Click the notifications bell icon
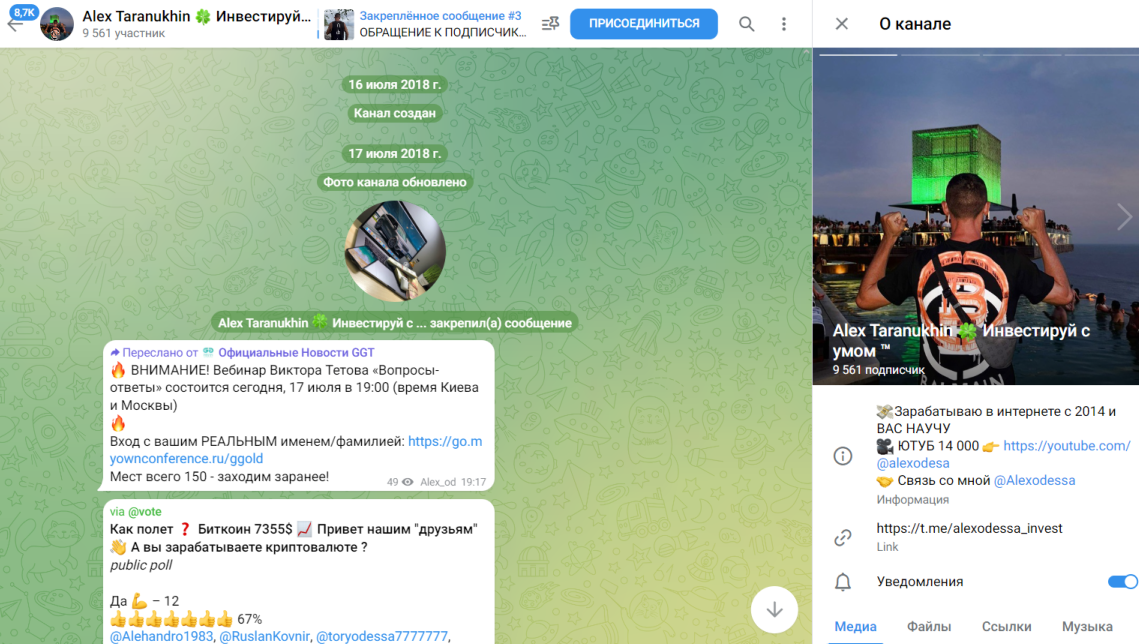This screenshot has height=644, width=1139. click(843, 582)
